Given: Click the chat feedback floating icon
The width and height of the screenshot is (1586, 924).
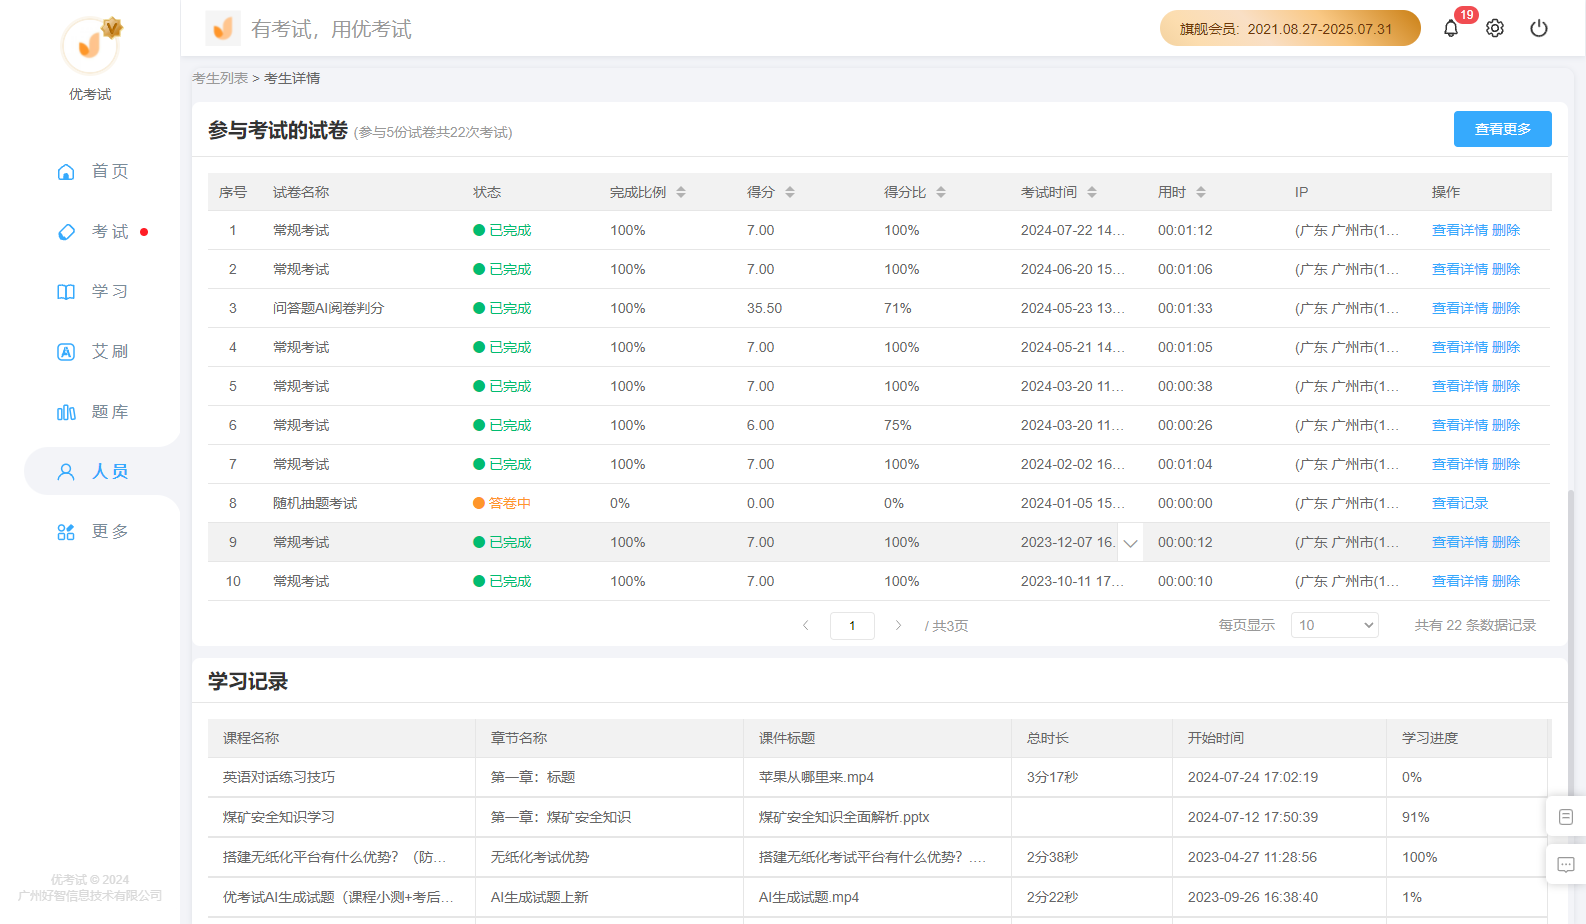Looking at the screenshot, I should [1566, 864].
